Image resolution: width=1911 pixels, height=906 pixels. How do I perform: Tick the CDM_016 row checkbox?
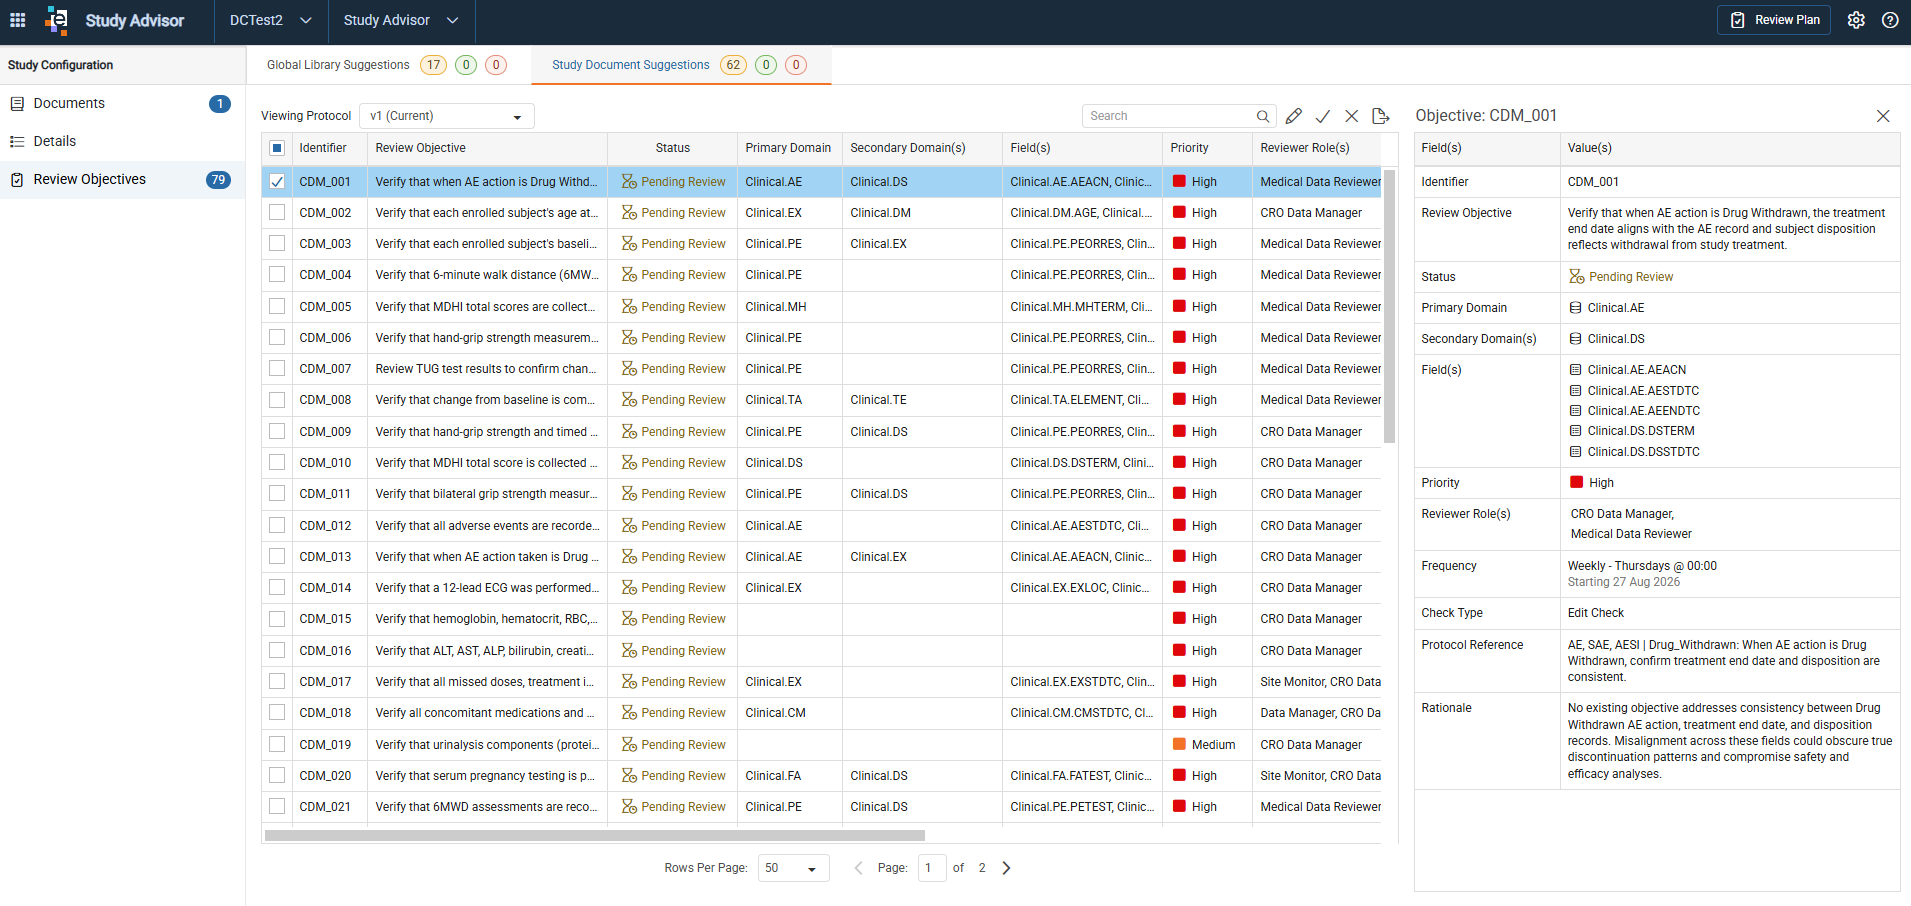tap(277, 651)
